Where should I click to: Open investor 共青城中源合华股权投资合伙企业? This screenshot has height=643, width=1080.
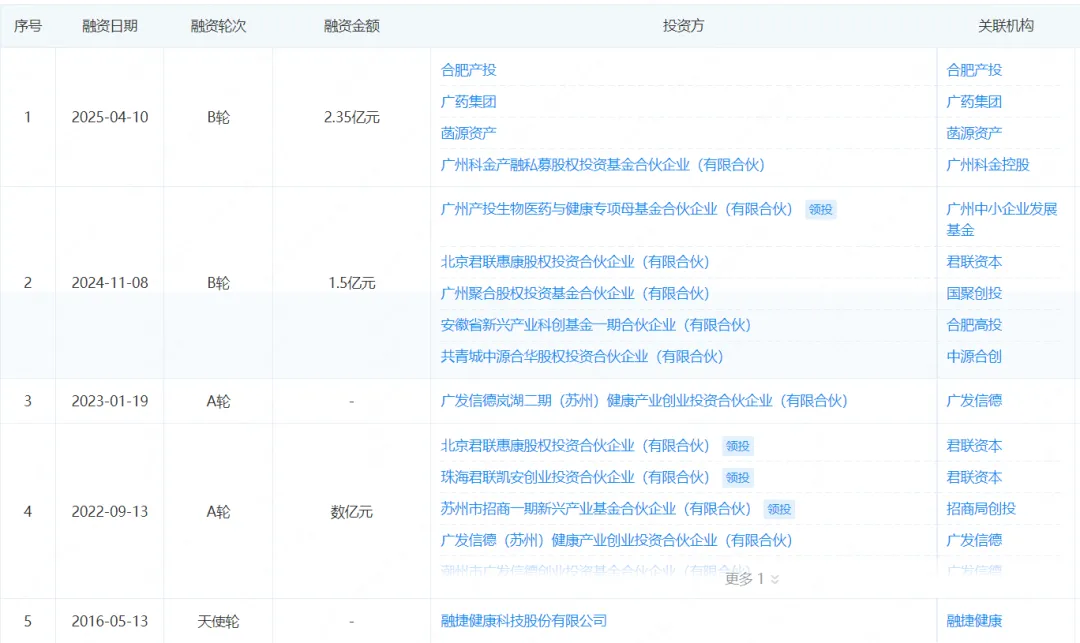click(x=582, y=357)
